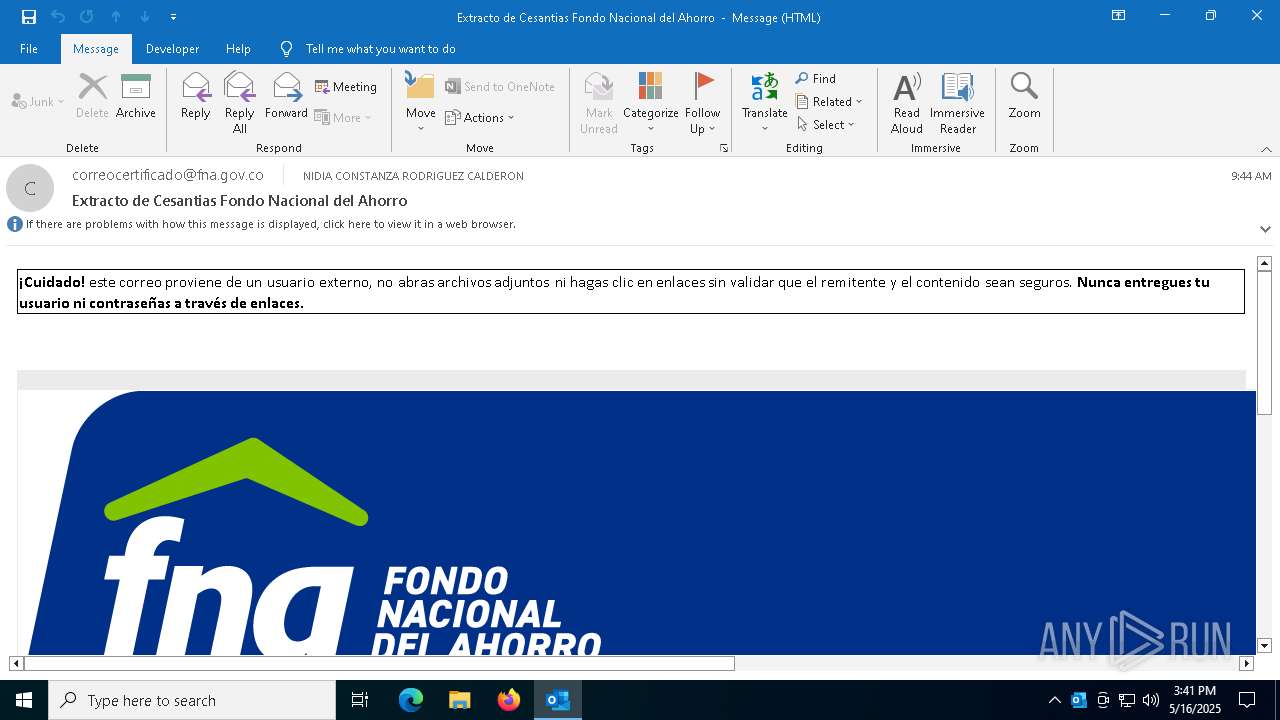1280x720 pixels.
Task: Click the view in web browser info bar
Action: 270,224
